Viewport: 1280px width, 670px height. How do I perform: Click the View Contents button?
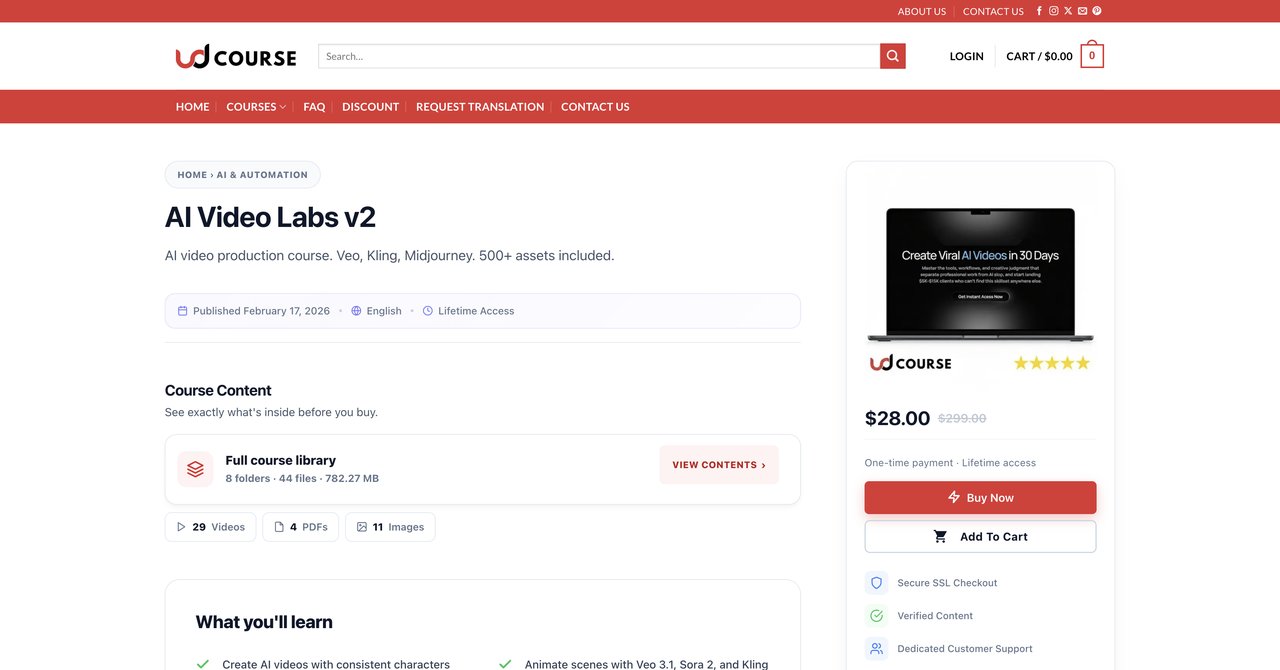pyautogui.click(x=719, y=465)
